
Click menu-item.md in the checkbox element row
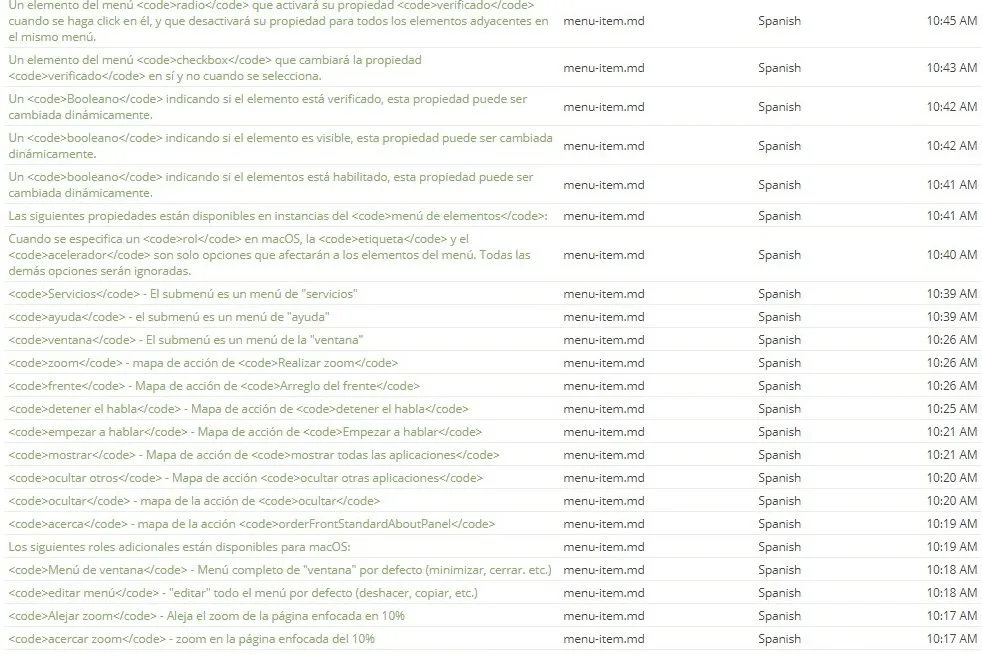604,68
